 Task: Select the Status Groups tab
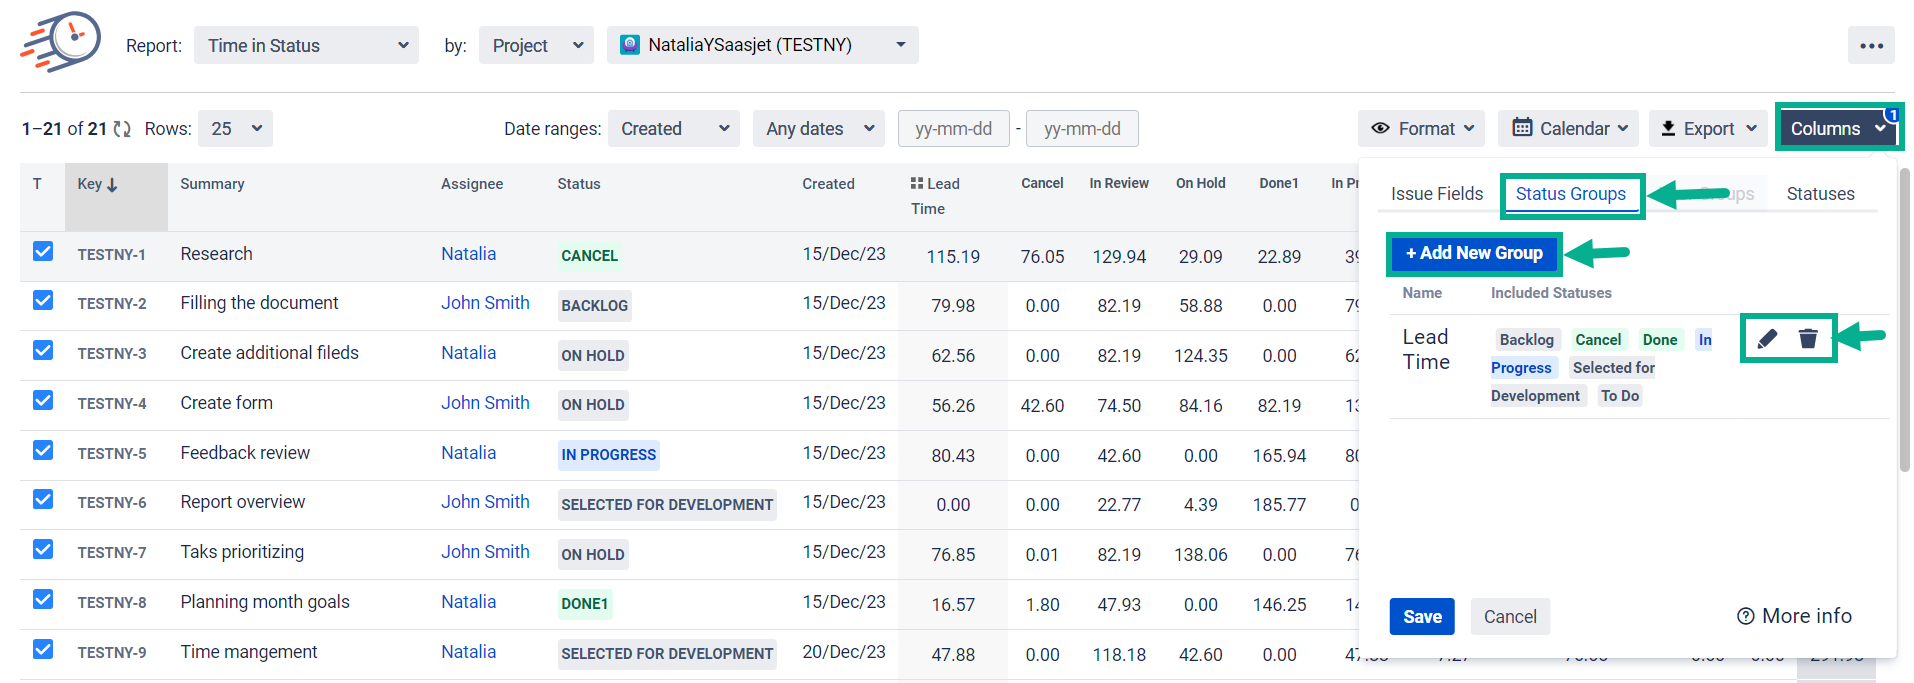click(1571, 194)
